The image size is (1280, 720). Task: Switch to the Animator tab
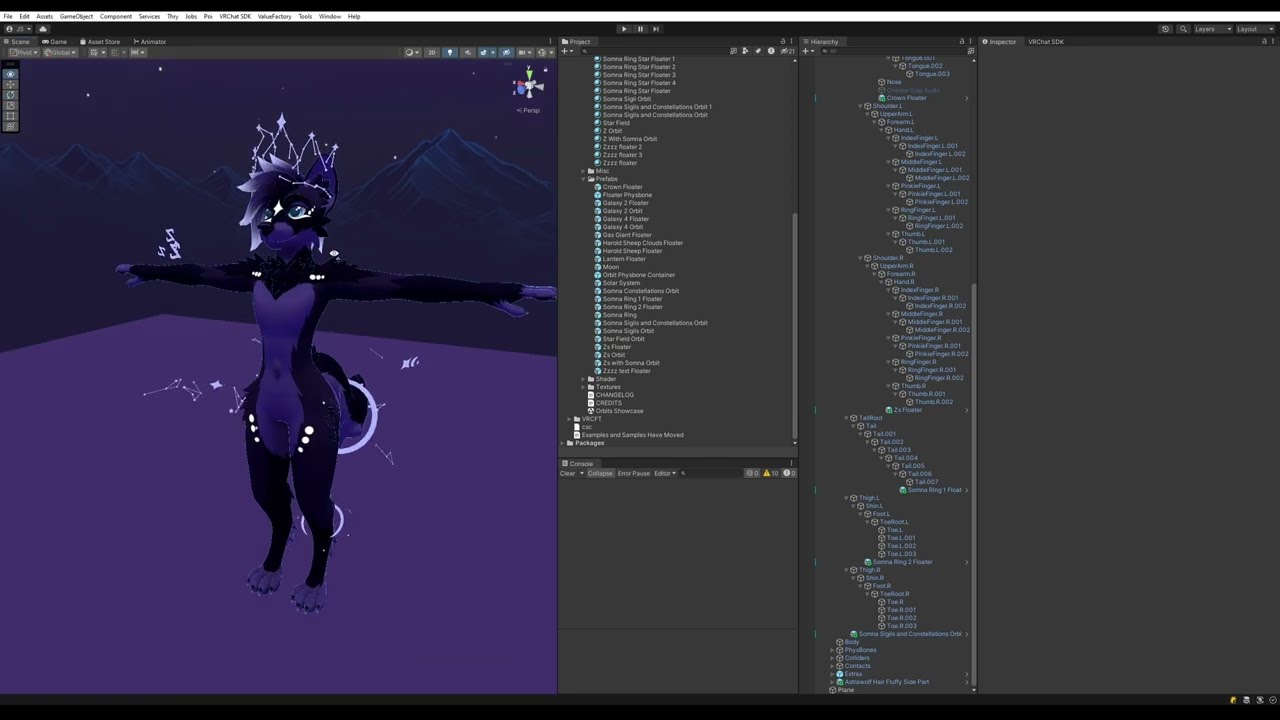click(150, 42)
